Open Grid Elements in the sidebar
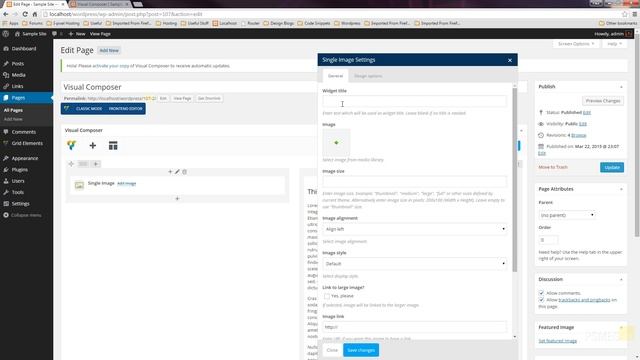Screen dimensions: 640x360 (x=27, y=143)
